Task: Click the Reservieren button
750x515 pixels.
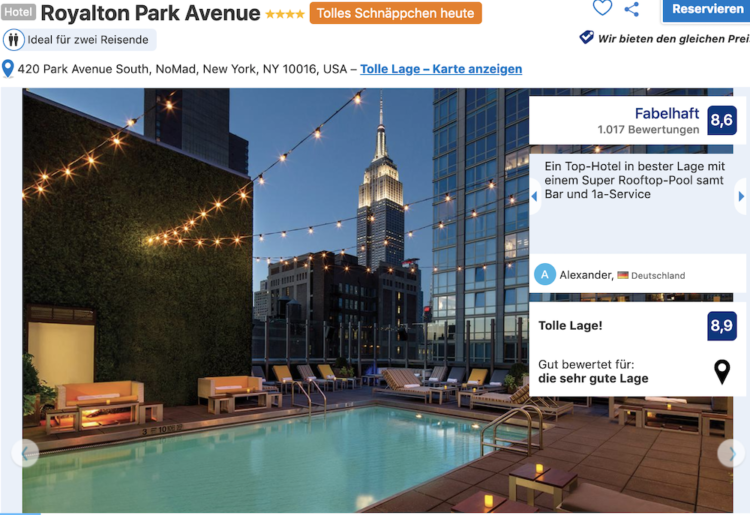Action: [x=707, y=10]
